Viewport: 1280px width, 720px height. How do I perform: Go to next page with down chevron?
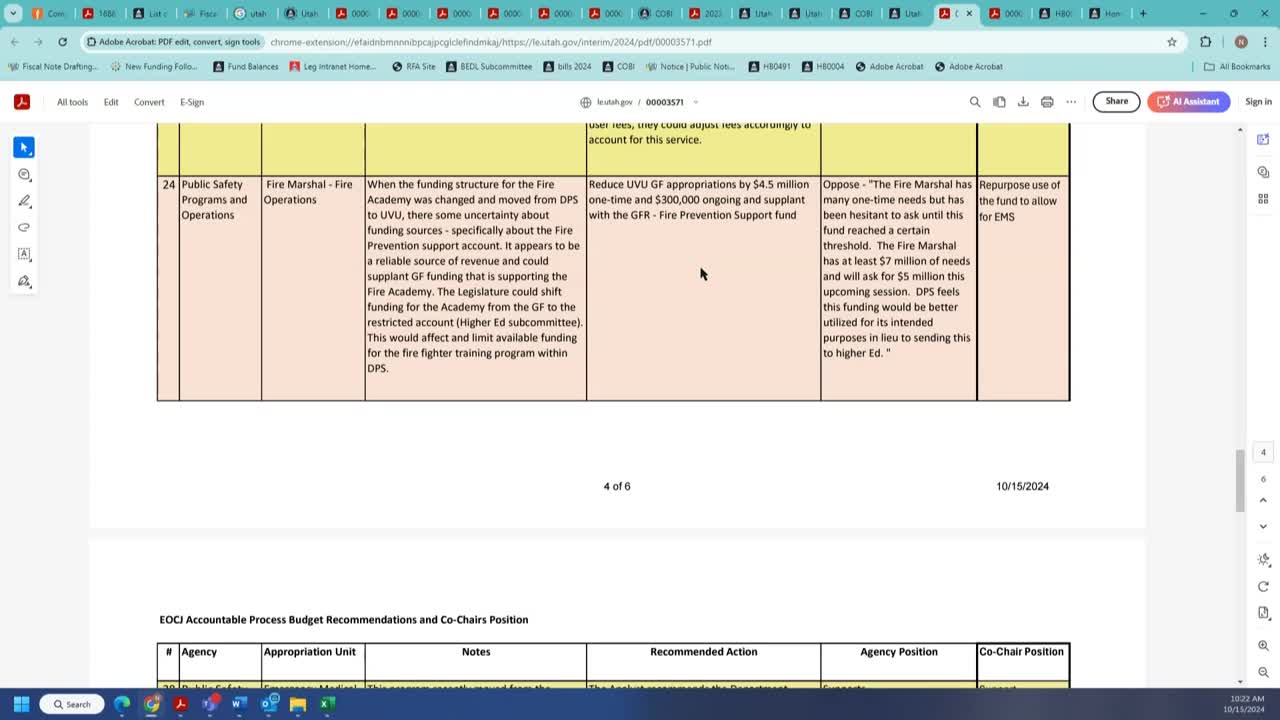(x=1263, y=526)
